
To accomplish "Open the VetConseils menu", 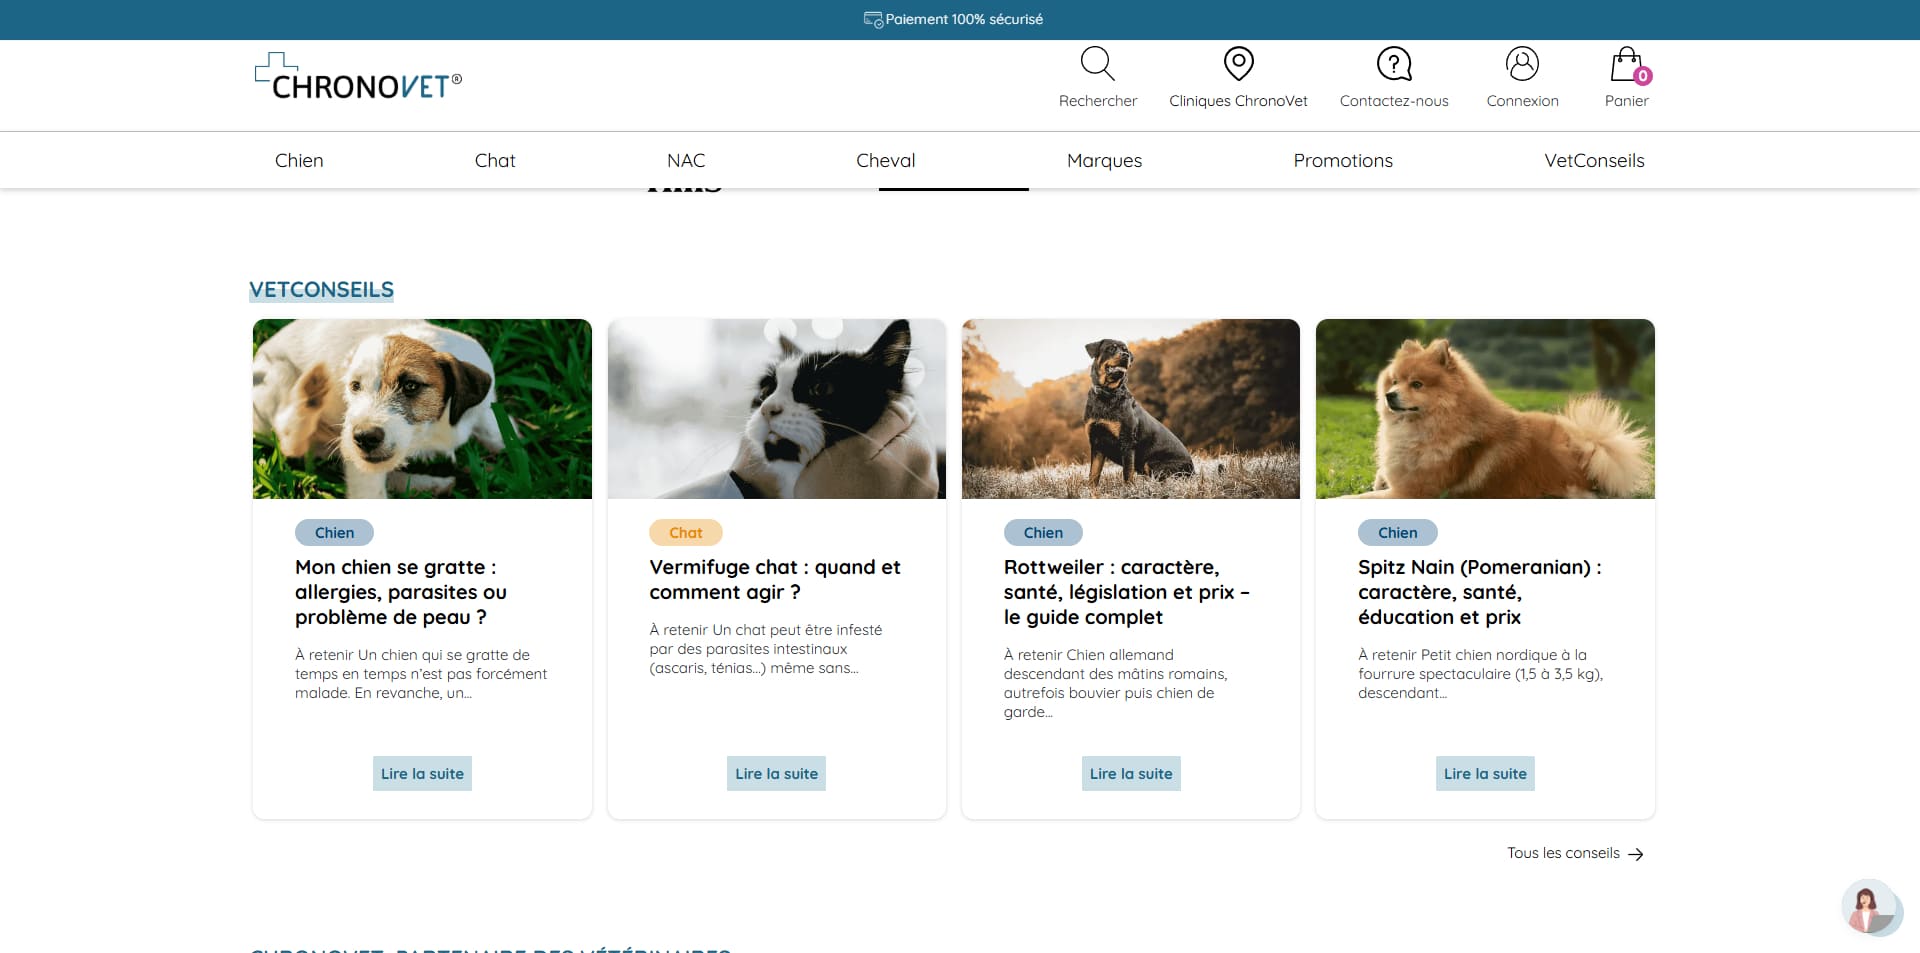I will click(1594, 160).
